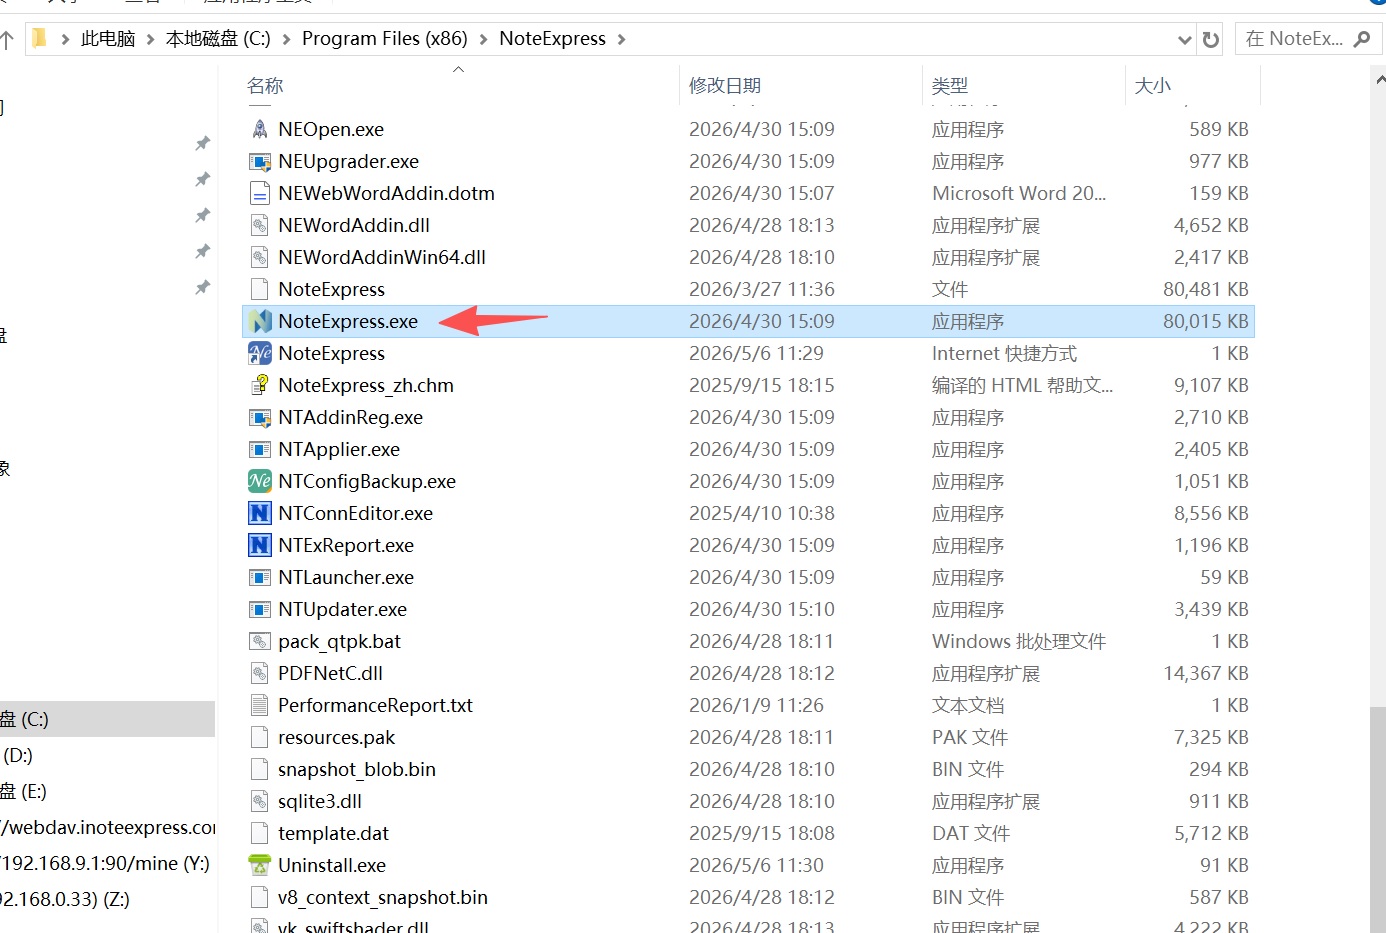1386x933 pixels.
Task: Select the blank icon of the 80,481 KB NoteExpress file
Action: coord(260,289)
